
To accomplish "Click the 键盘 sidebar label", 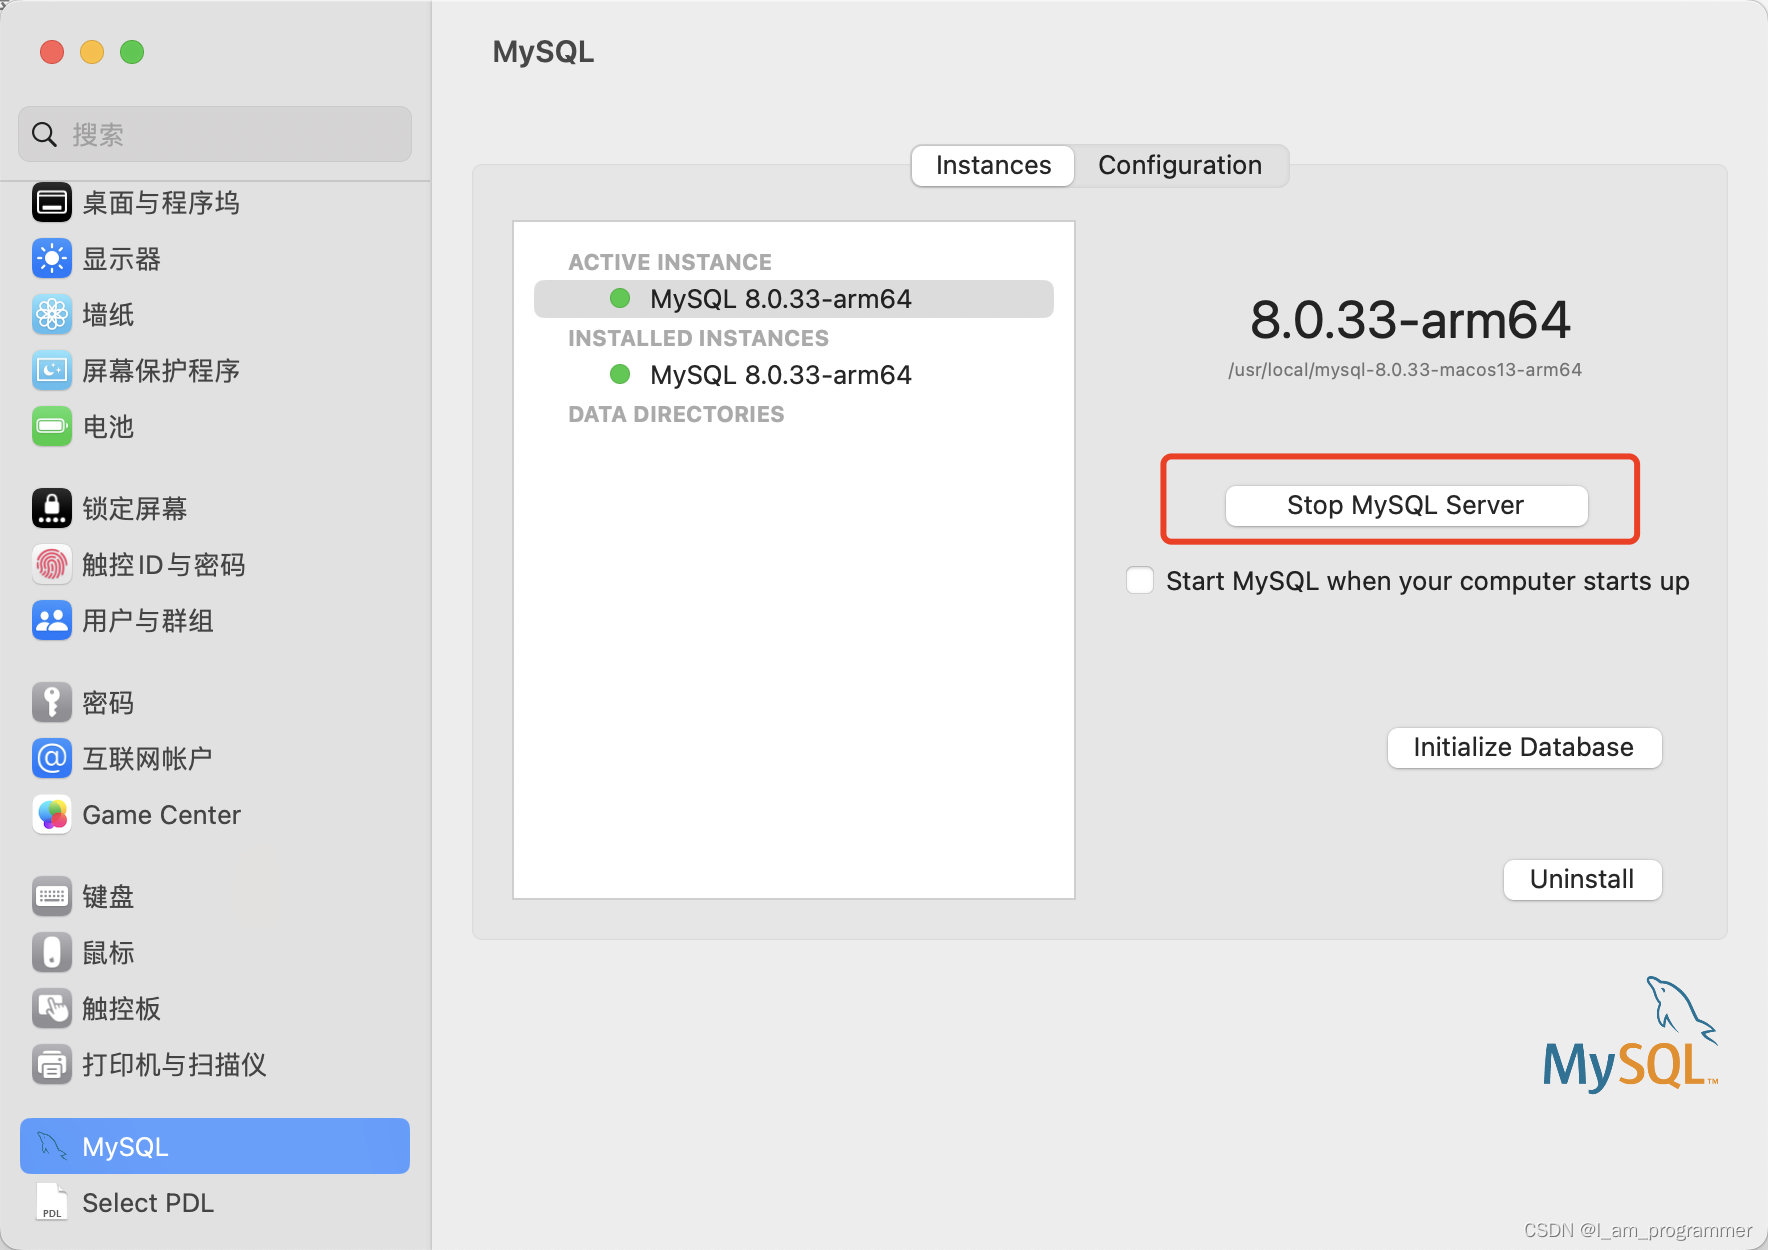I will [108, 897].
